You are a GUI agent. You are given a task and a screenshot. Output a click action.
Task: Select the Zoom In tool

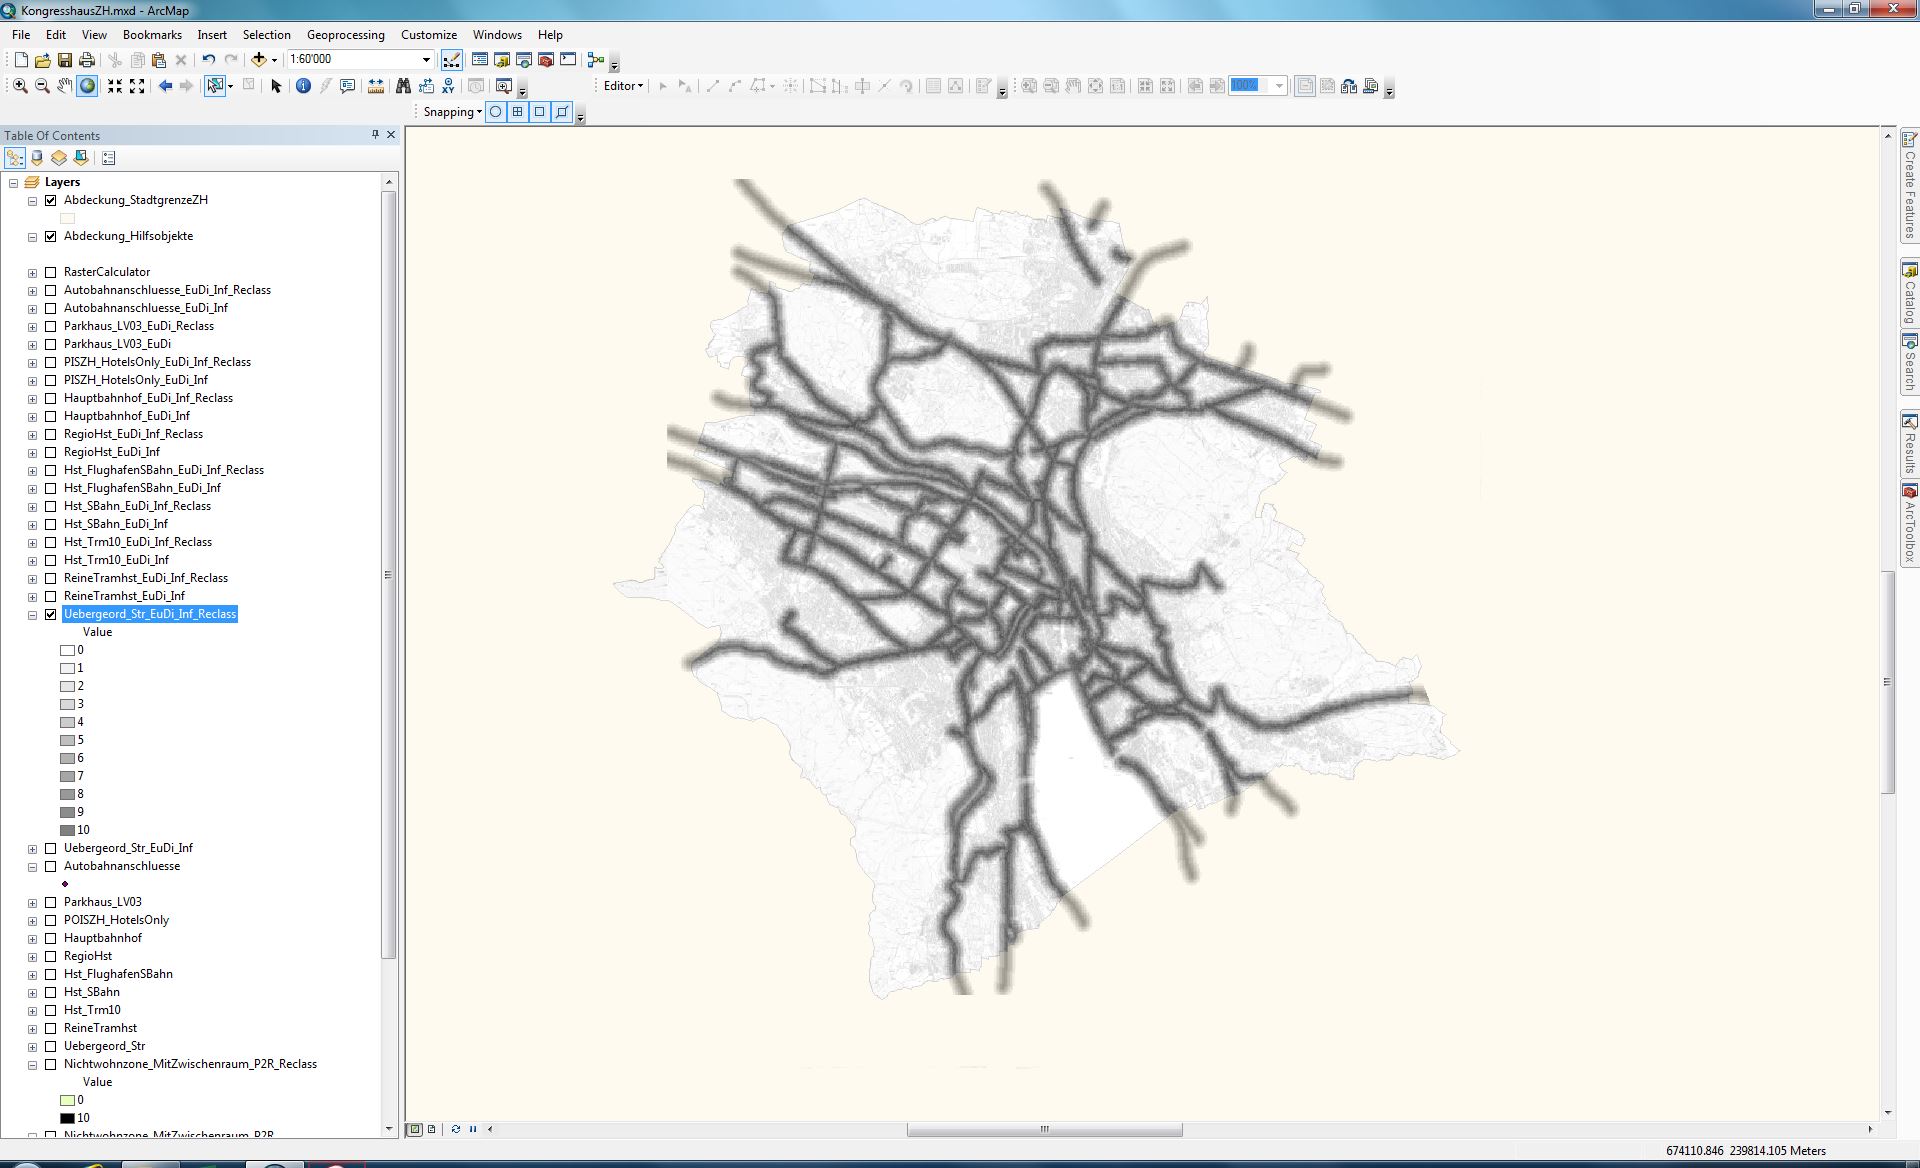20,86
